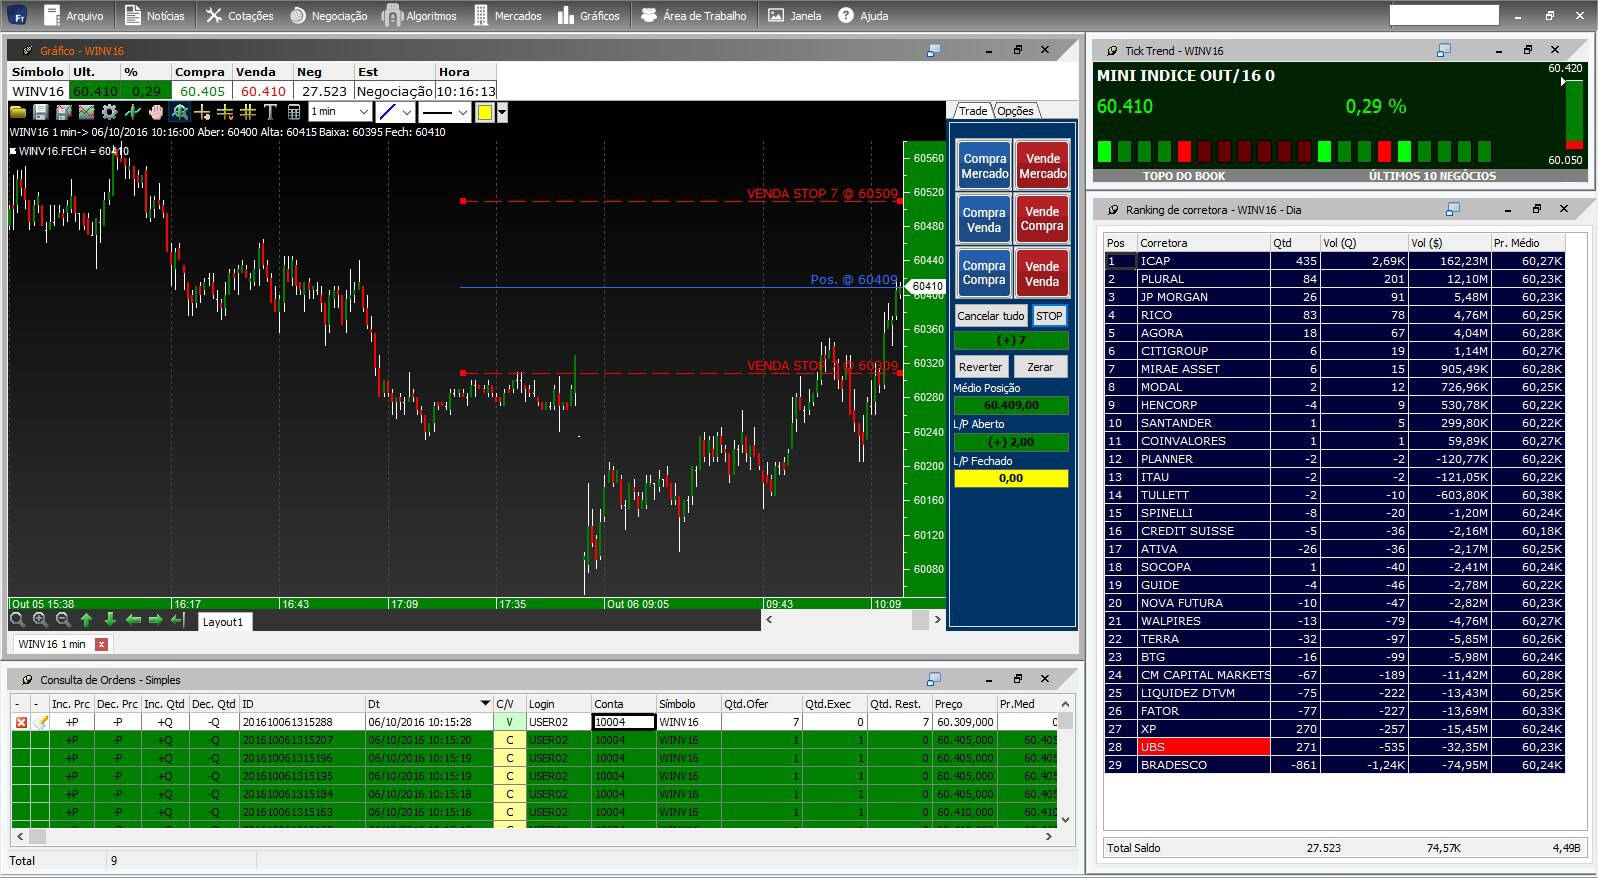Screen dimensions: 1598x878
Task: Select the text annotation T tool
Action: tap(270, 112)
